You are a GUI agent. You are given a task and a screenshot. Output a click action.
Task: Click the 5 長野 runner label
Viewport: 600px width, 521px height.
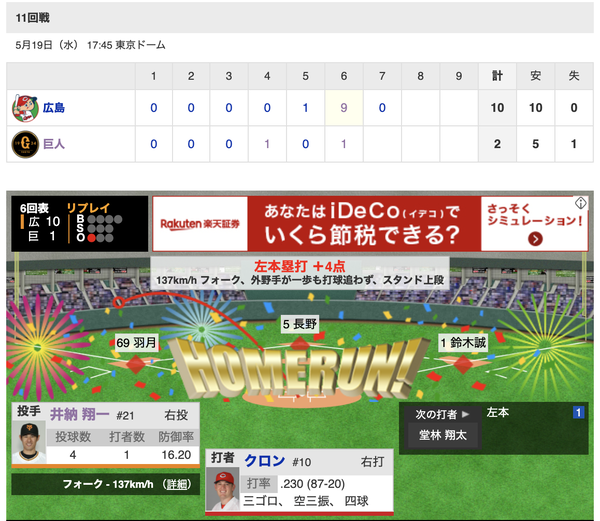[300, 324]
